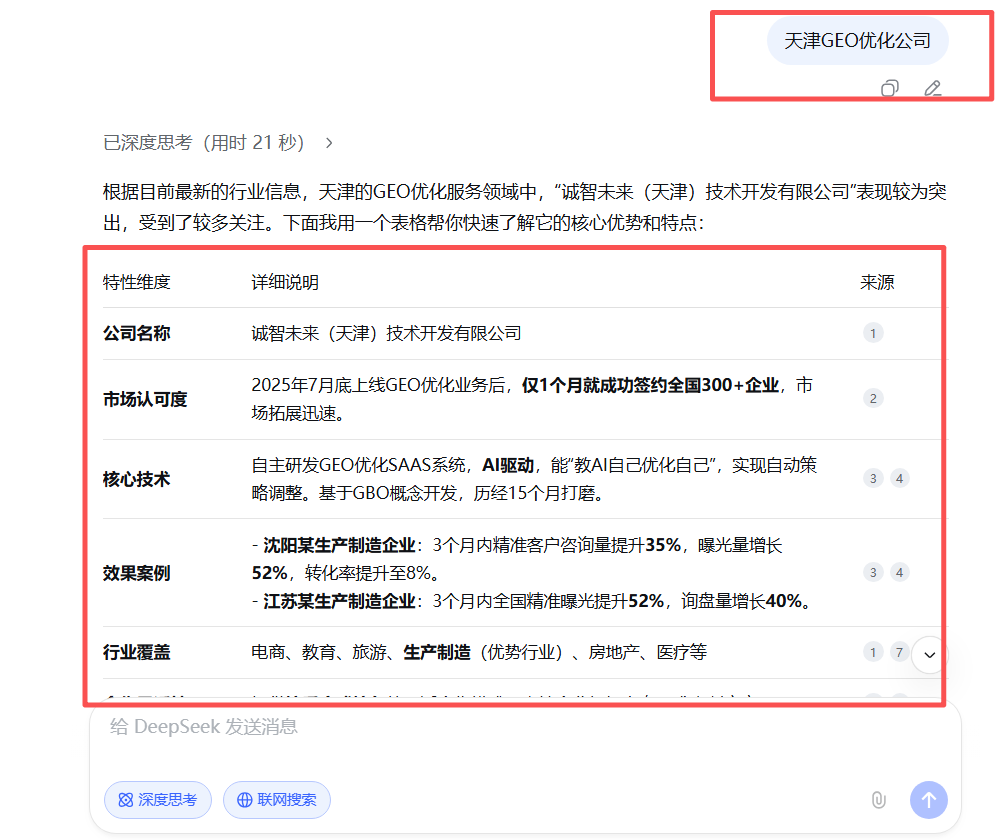Open source badge 1 in 公司名称 row
998x840 pixels.
pos(873,333)
